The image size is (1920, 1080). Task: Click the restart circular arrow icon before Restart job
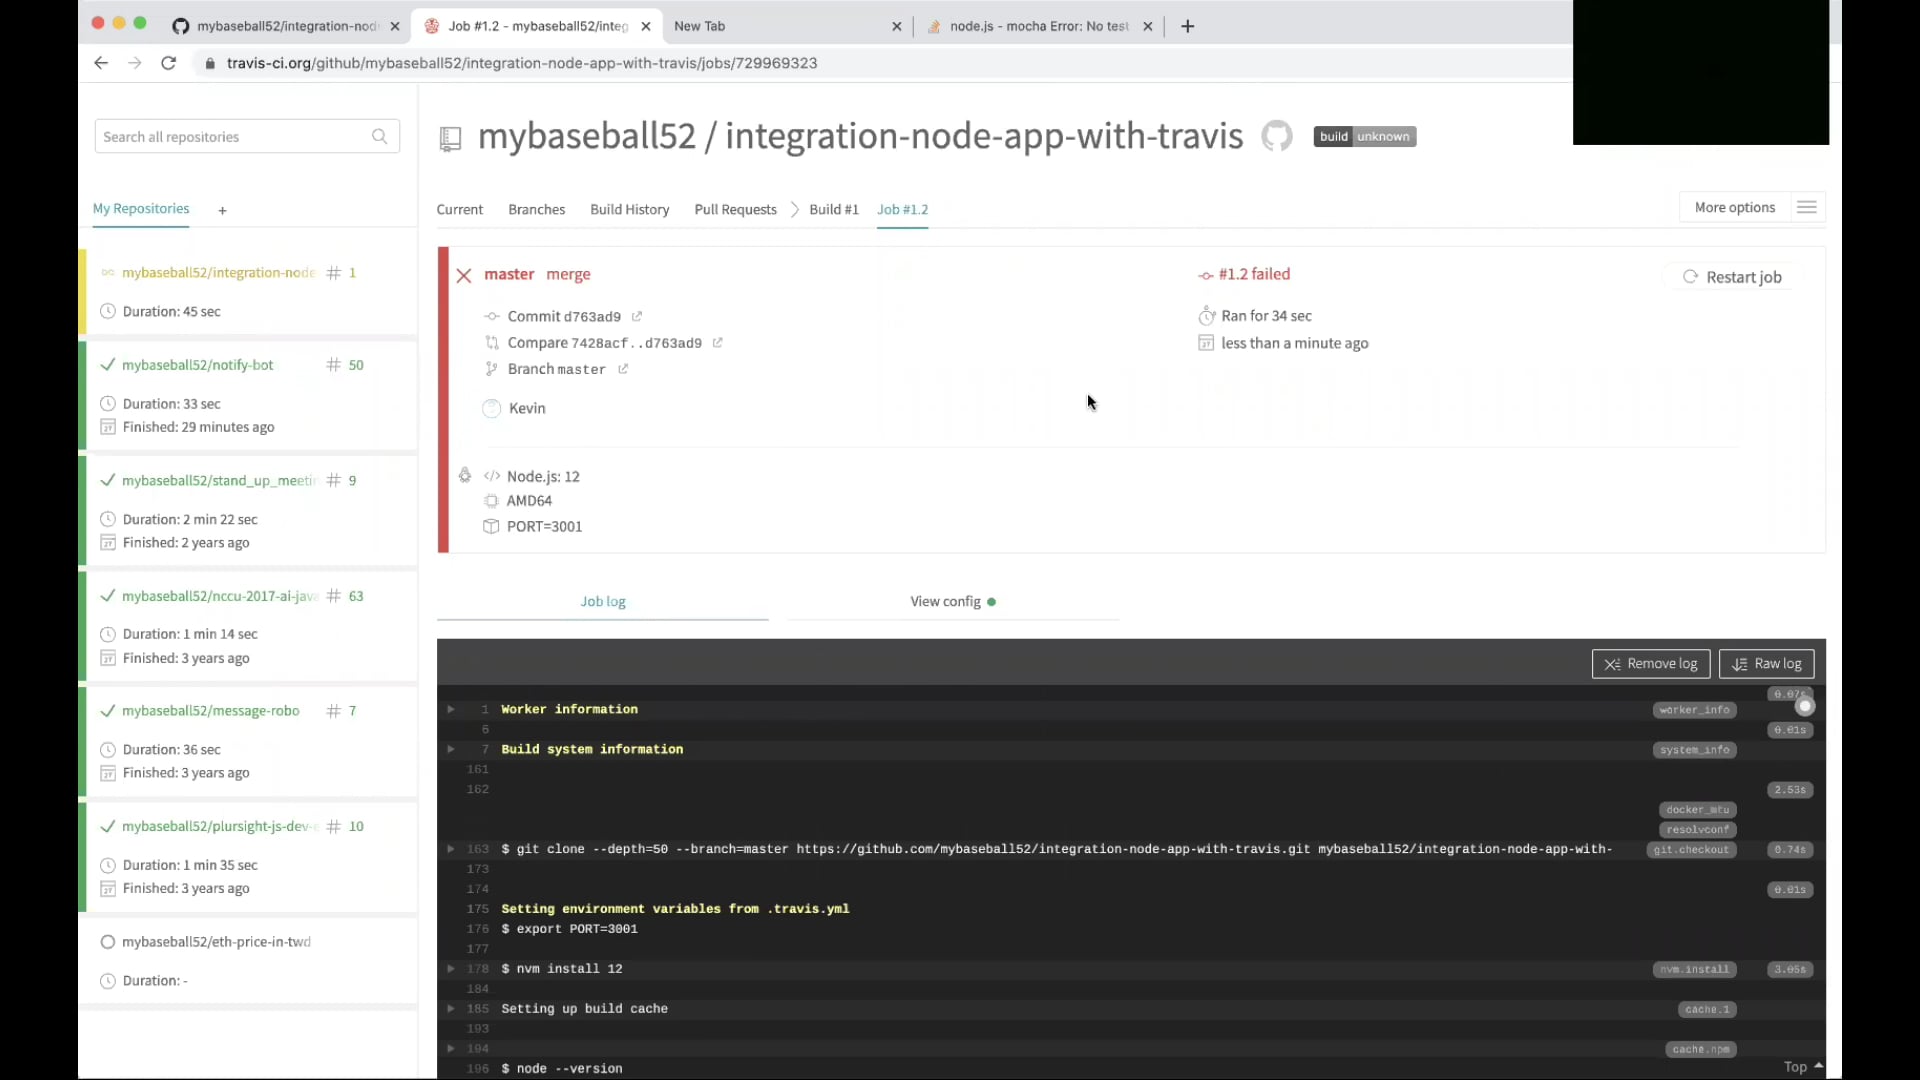click(x=1689, y=277)
